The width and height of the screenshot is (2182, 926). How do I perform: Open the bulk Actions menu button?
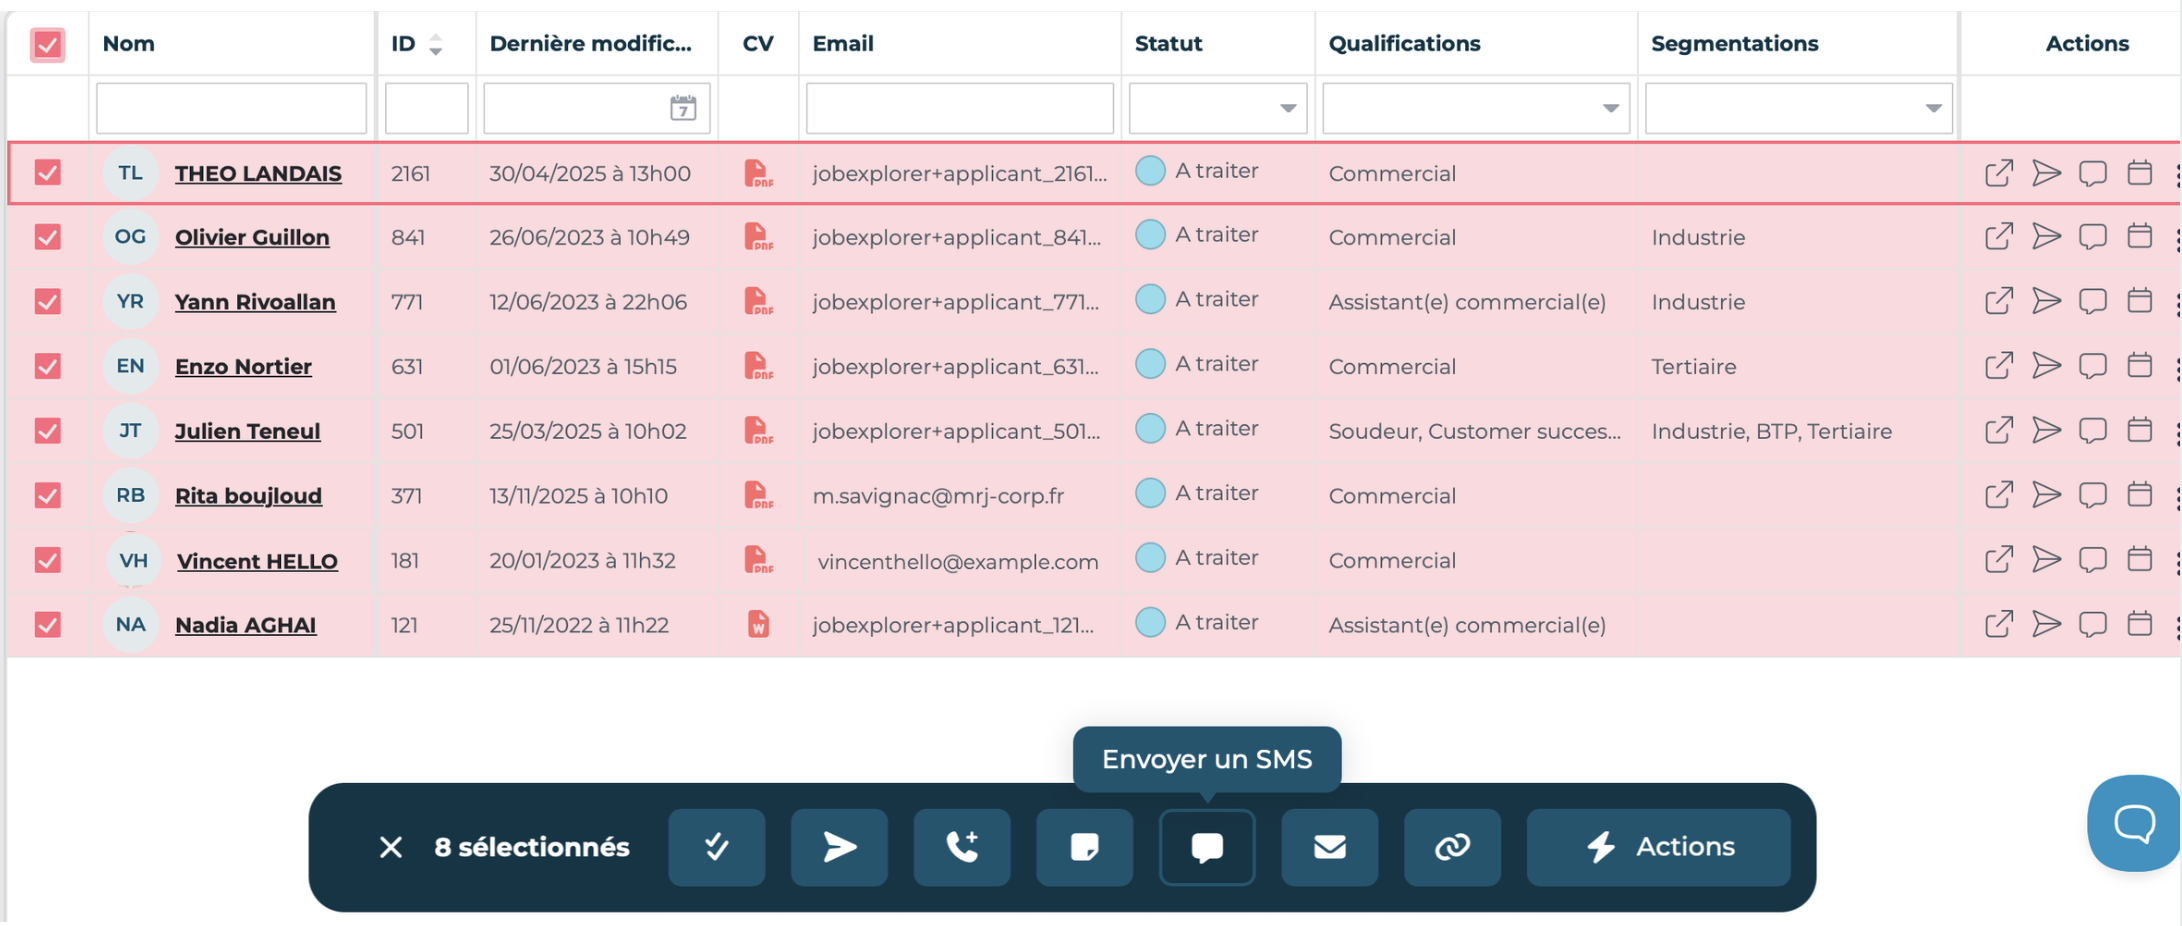click(x=1659, y=847)
